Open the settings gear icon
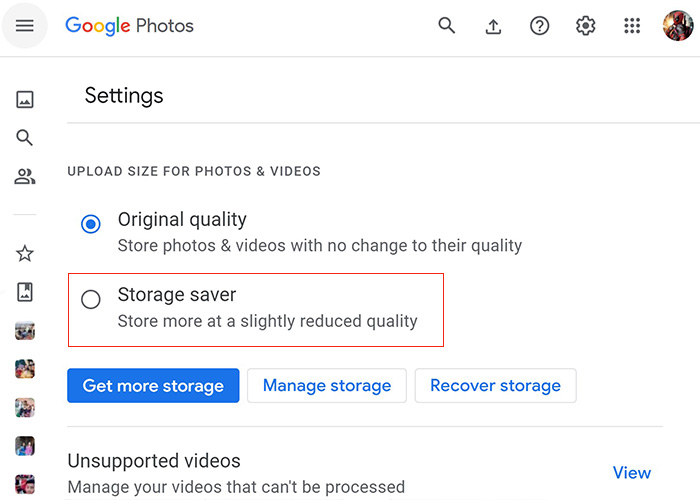This screenshot has width=700, height=500. tap(585, 26)
